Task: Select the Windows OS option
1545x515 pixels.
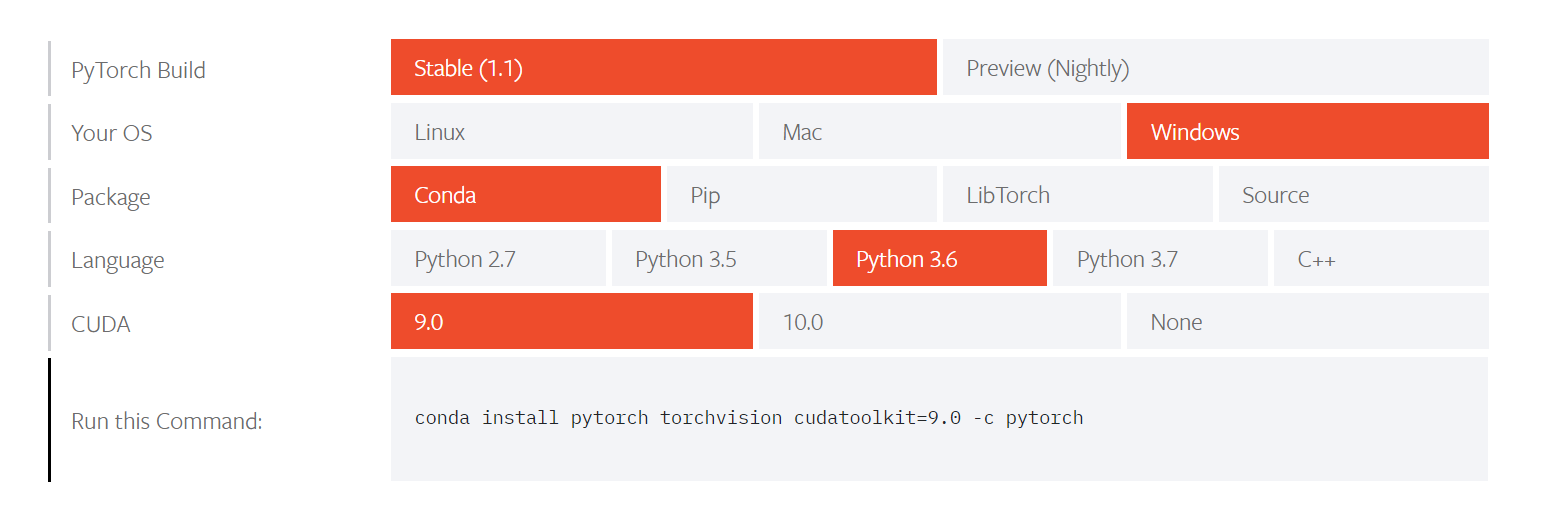Action: click(1307, 131)
